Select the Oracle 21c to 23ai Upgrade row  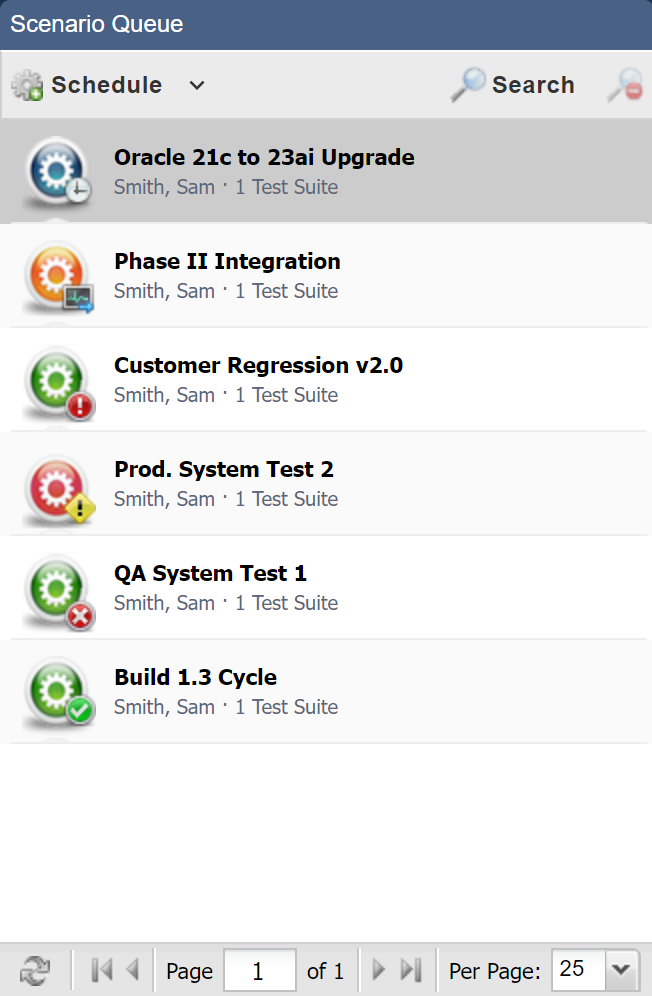400,172
